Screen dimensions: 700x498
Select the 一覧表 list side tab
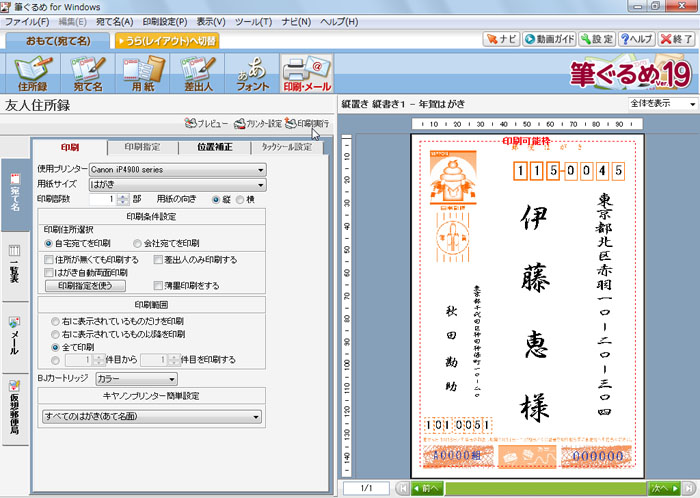15,266
